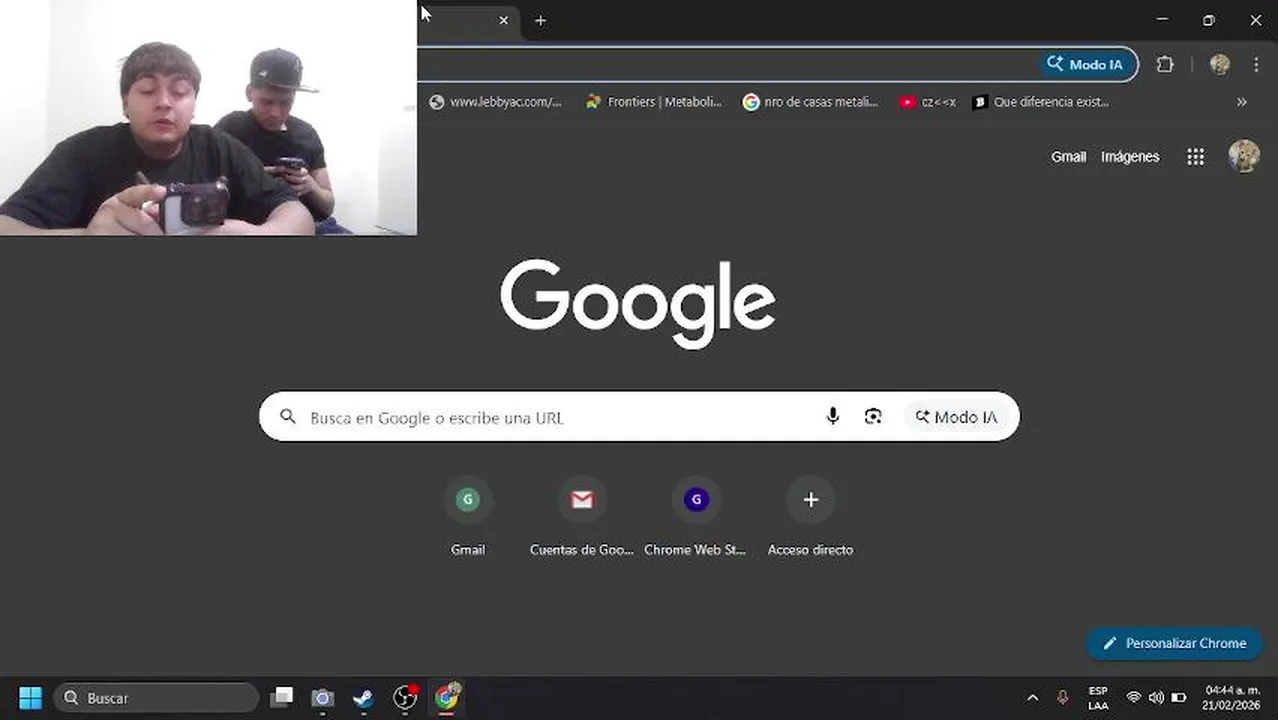Close the current browser tab

(x=503, y=20)
